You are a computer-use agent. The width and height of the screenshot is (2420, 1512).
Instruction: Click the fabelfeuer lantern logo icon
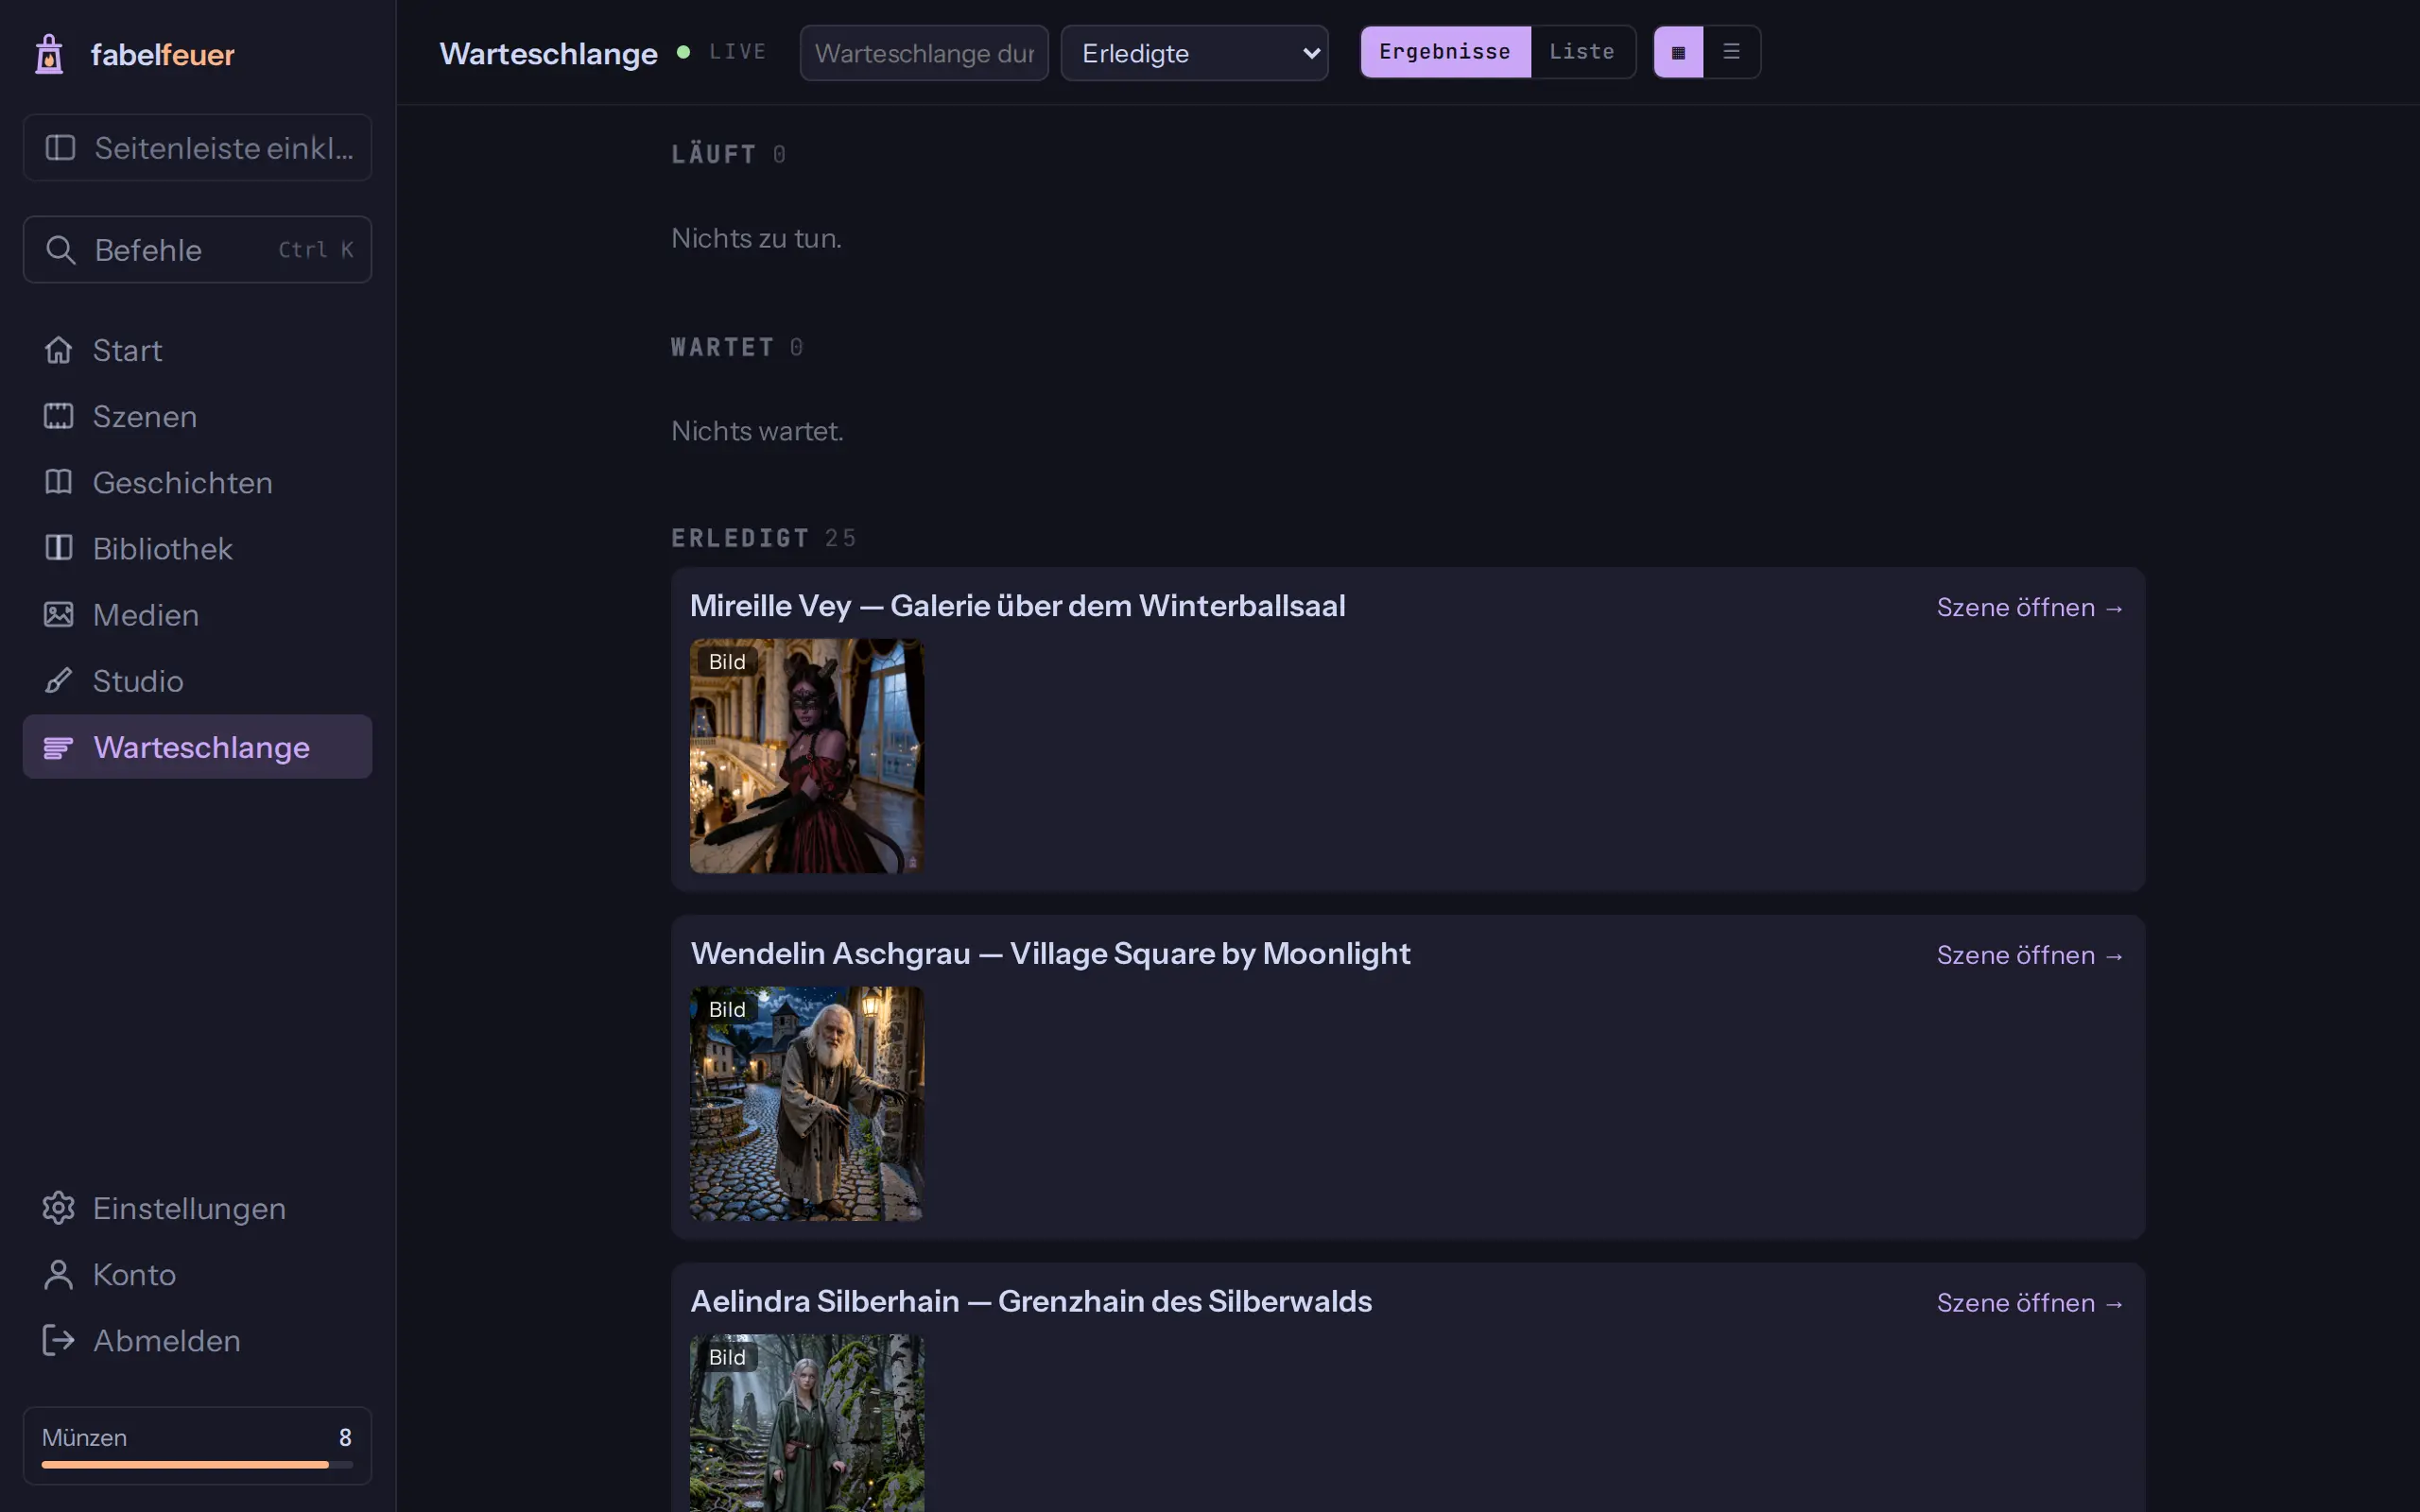49,54
